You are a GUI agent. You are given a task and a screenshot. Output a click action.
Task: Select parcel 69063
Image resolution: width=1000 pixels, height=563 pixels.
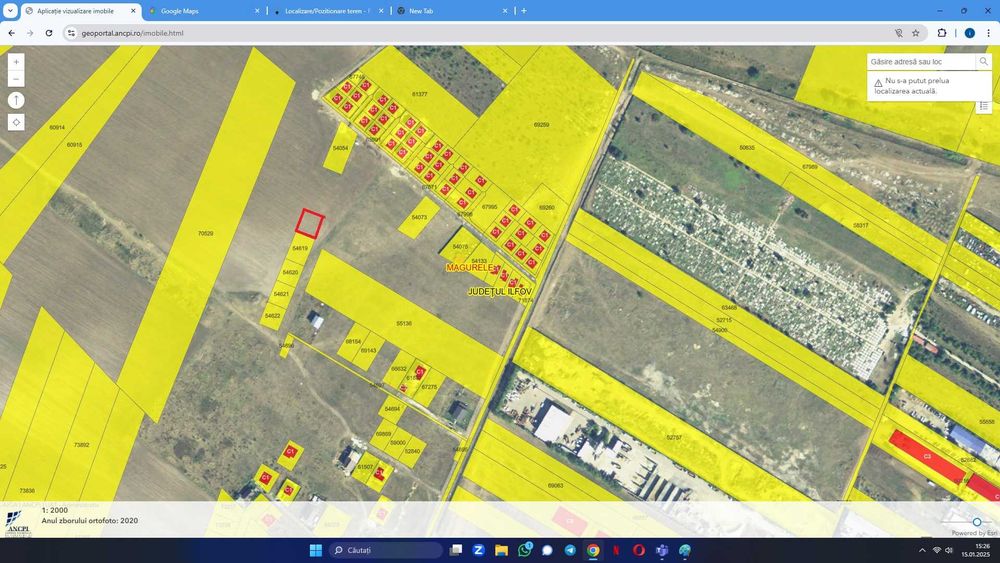click(x=555, y=486)
